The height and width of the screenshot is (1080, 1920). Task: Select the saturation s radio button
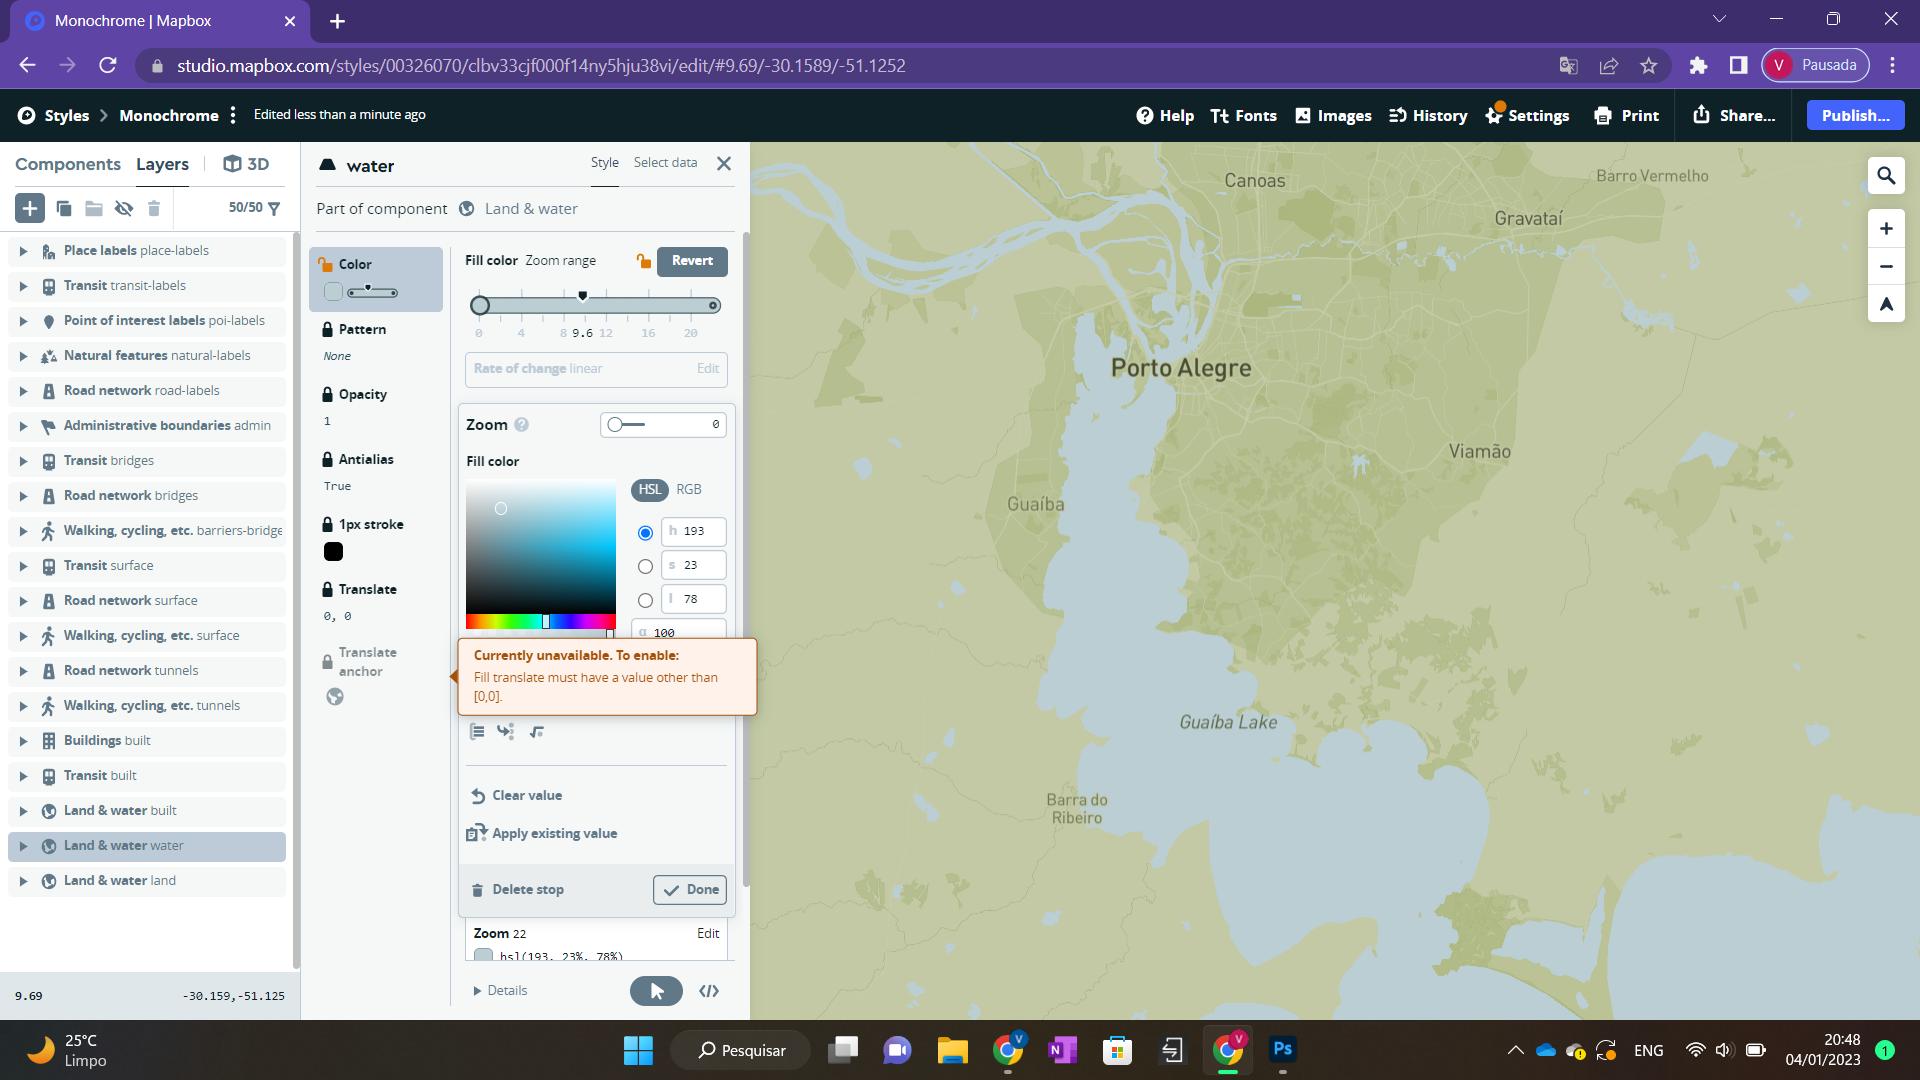[645, 567]
